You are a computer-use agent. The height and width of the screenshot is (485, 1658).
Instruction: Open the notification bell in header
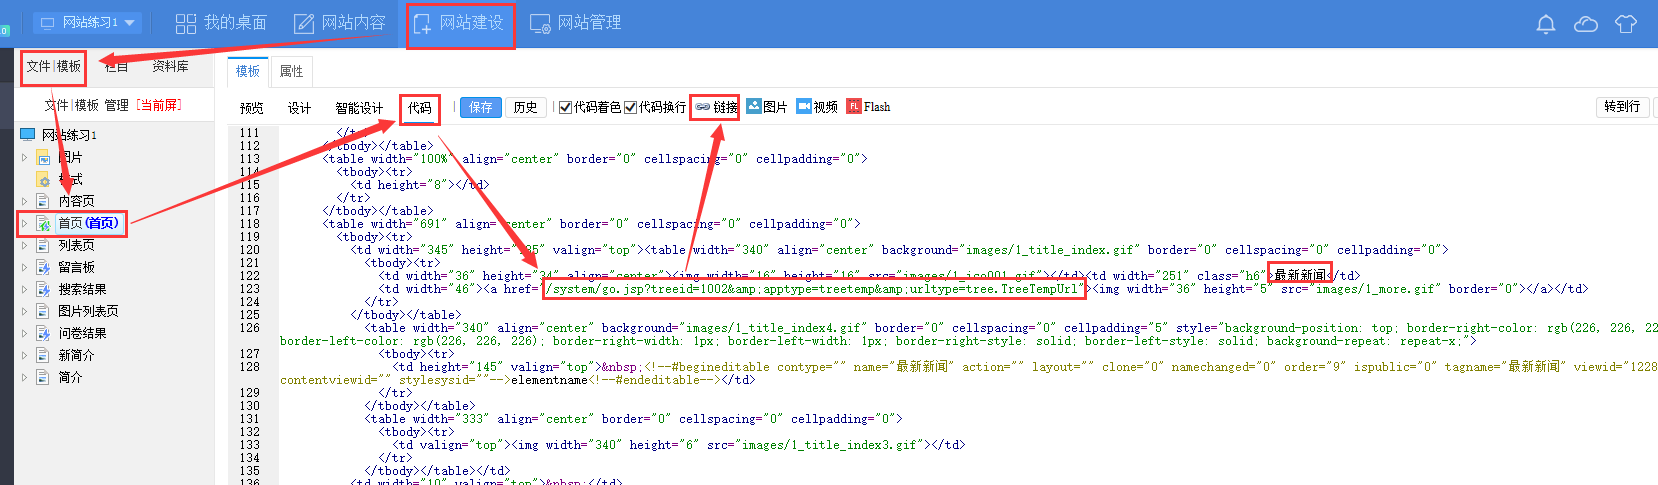(1545, 24)
